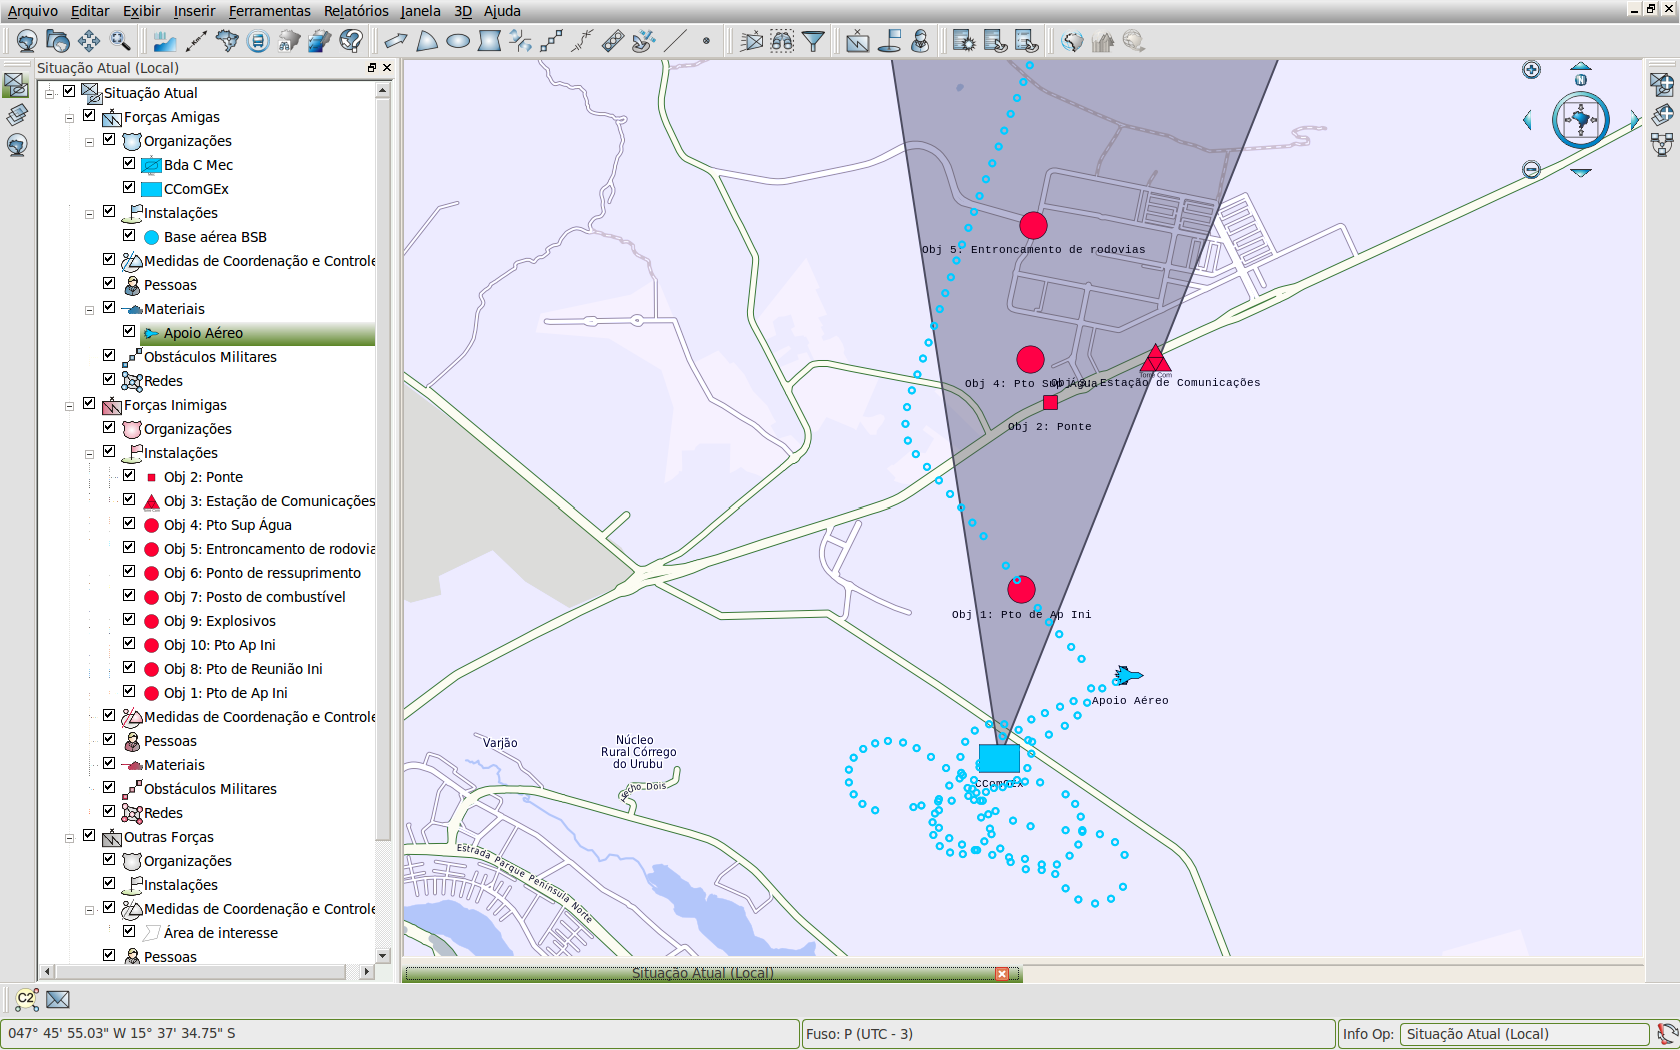Select the barbed wire obstacle tool
The height and width of the screenshot is (1050, 1680).
point(582,41)
